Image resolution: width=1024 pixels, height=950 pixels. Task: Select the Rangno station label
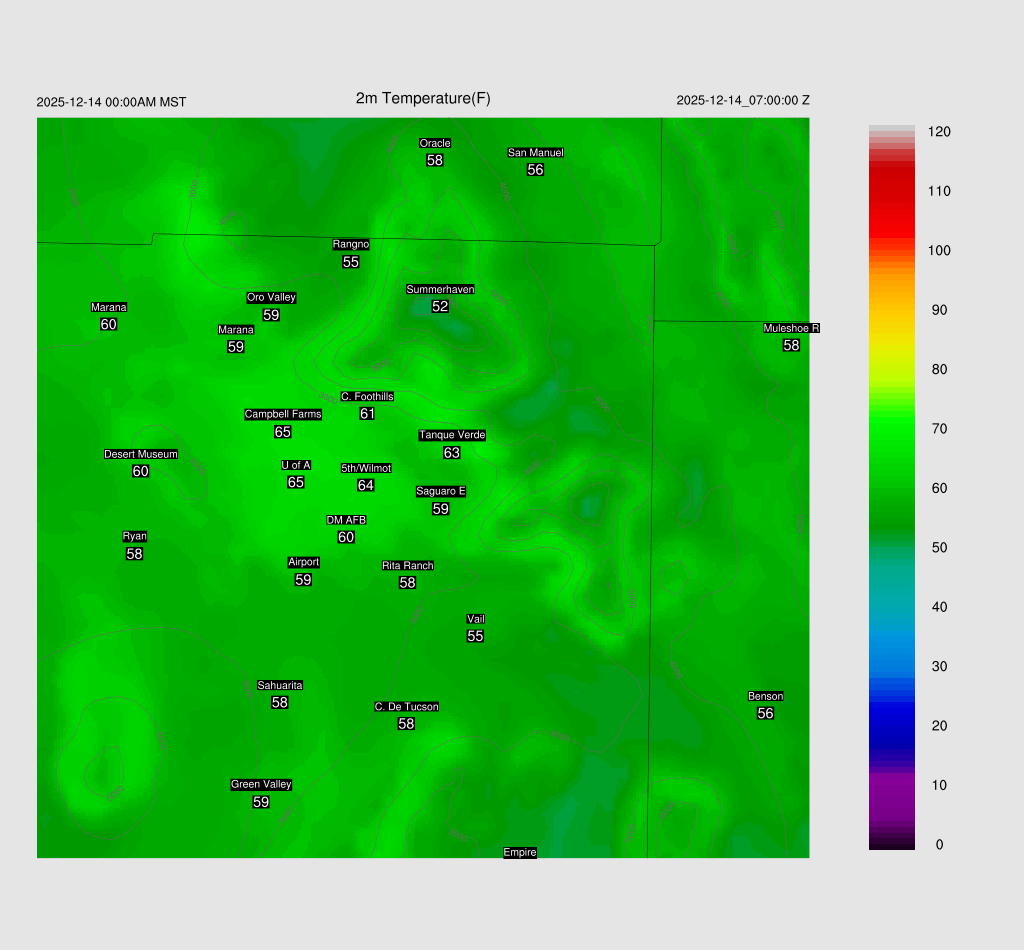[x=351, y=245]
